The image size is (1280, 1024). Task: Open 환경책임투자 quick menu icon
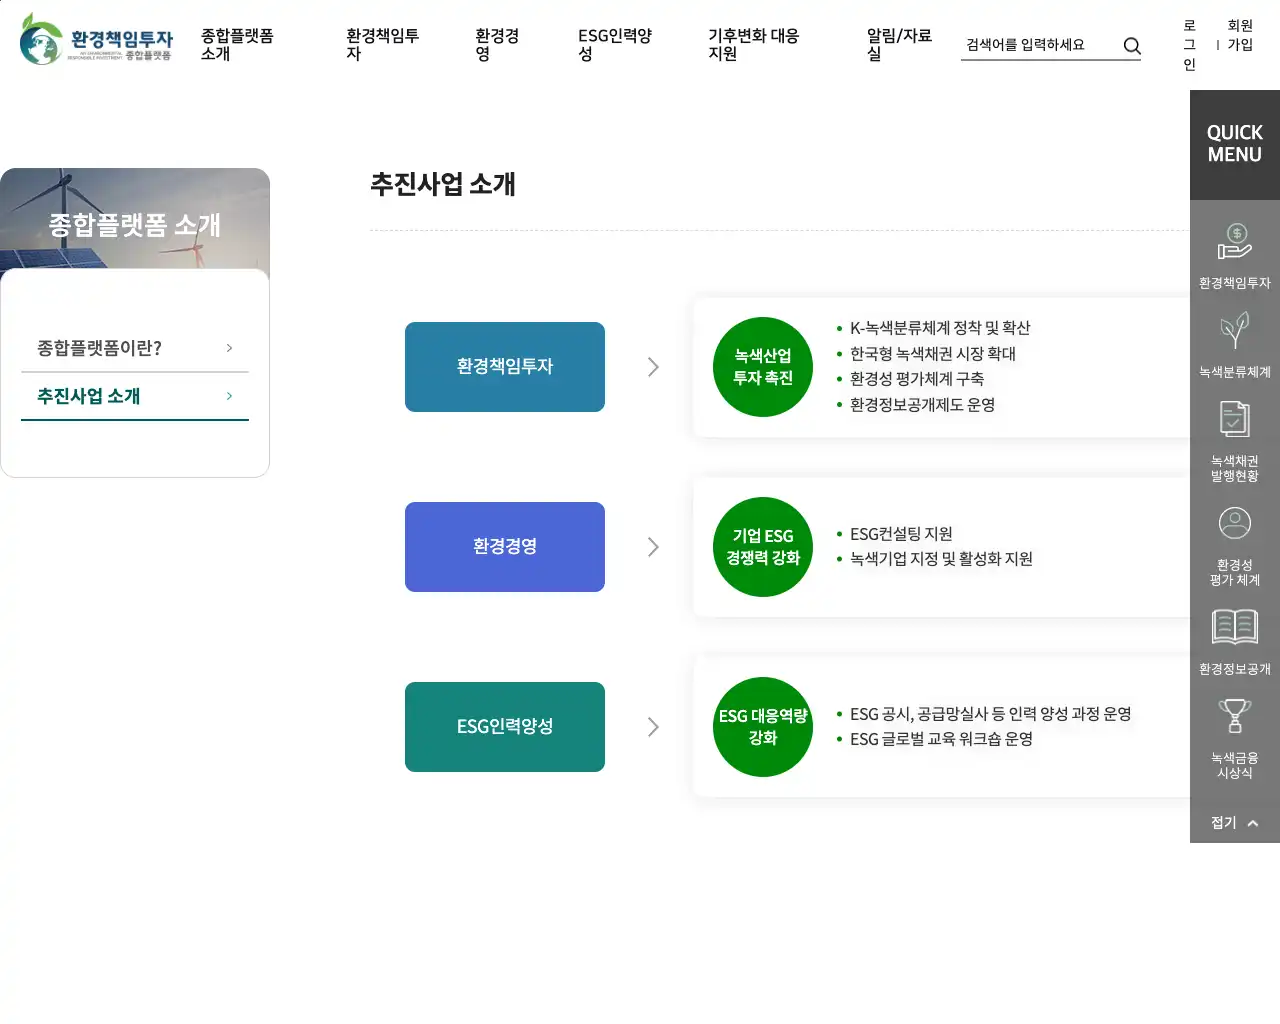[1234, 243]
